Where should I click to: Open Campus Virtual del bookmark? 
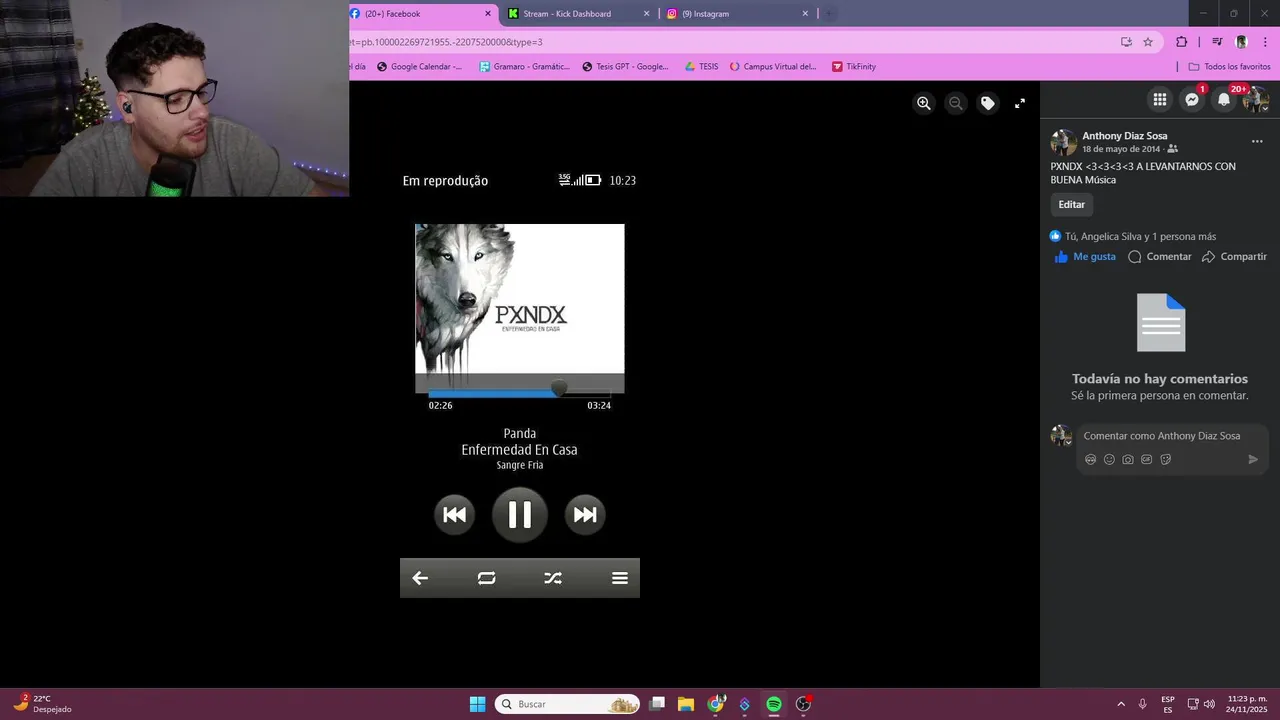(772, 67)
